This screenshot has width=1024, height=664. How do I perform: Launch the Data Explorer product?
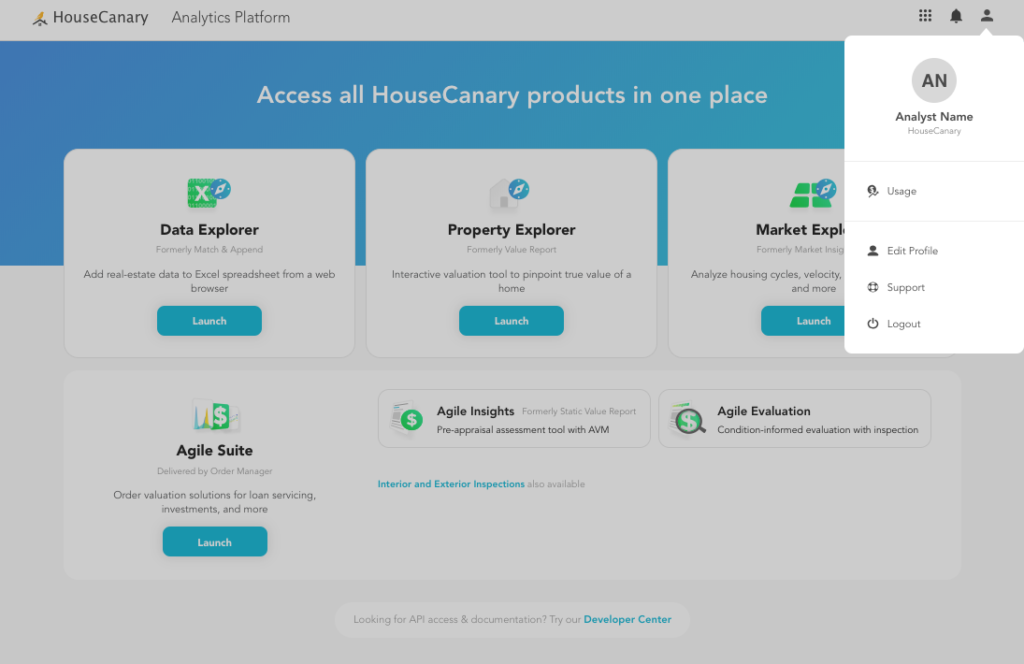[209, 320]
